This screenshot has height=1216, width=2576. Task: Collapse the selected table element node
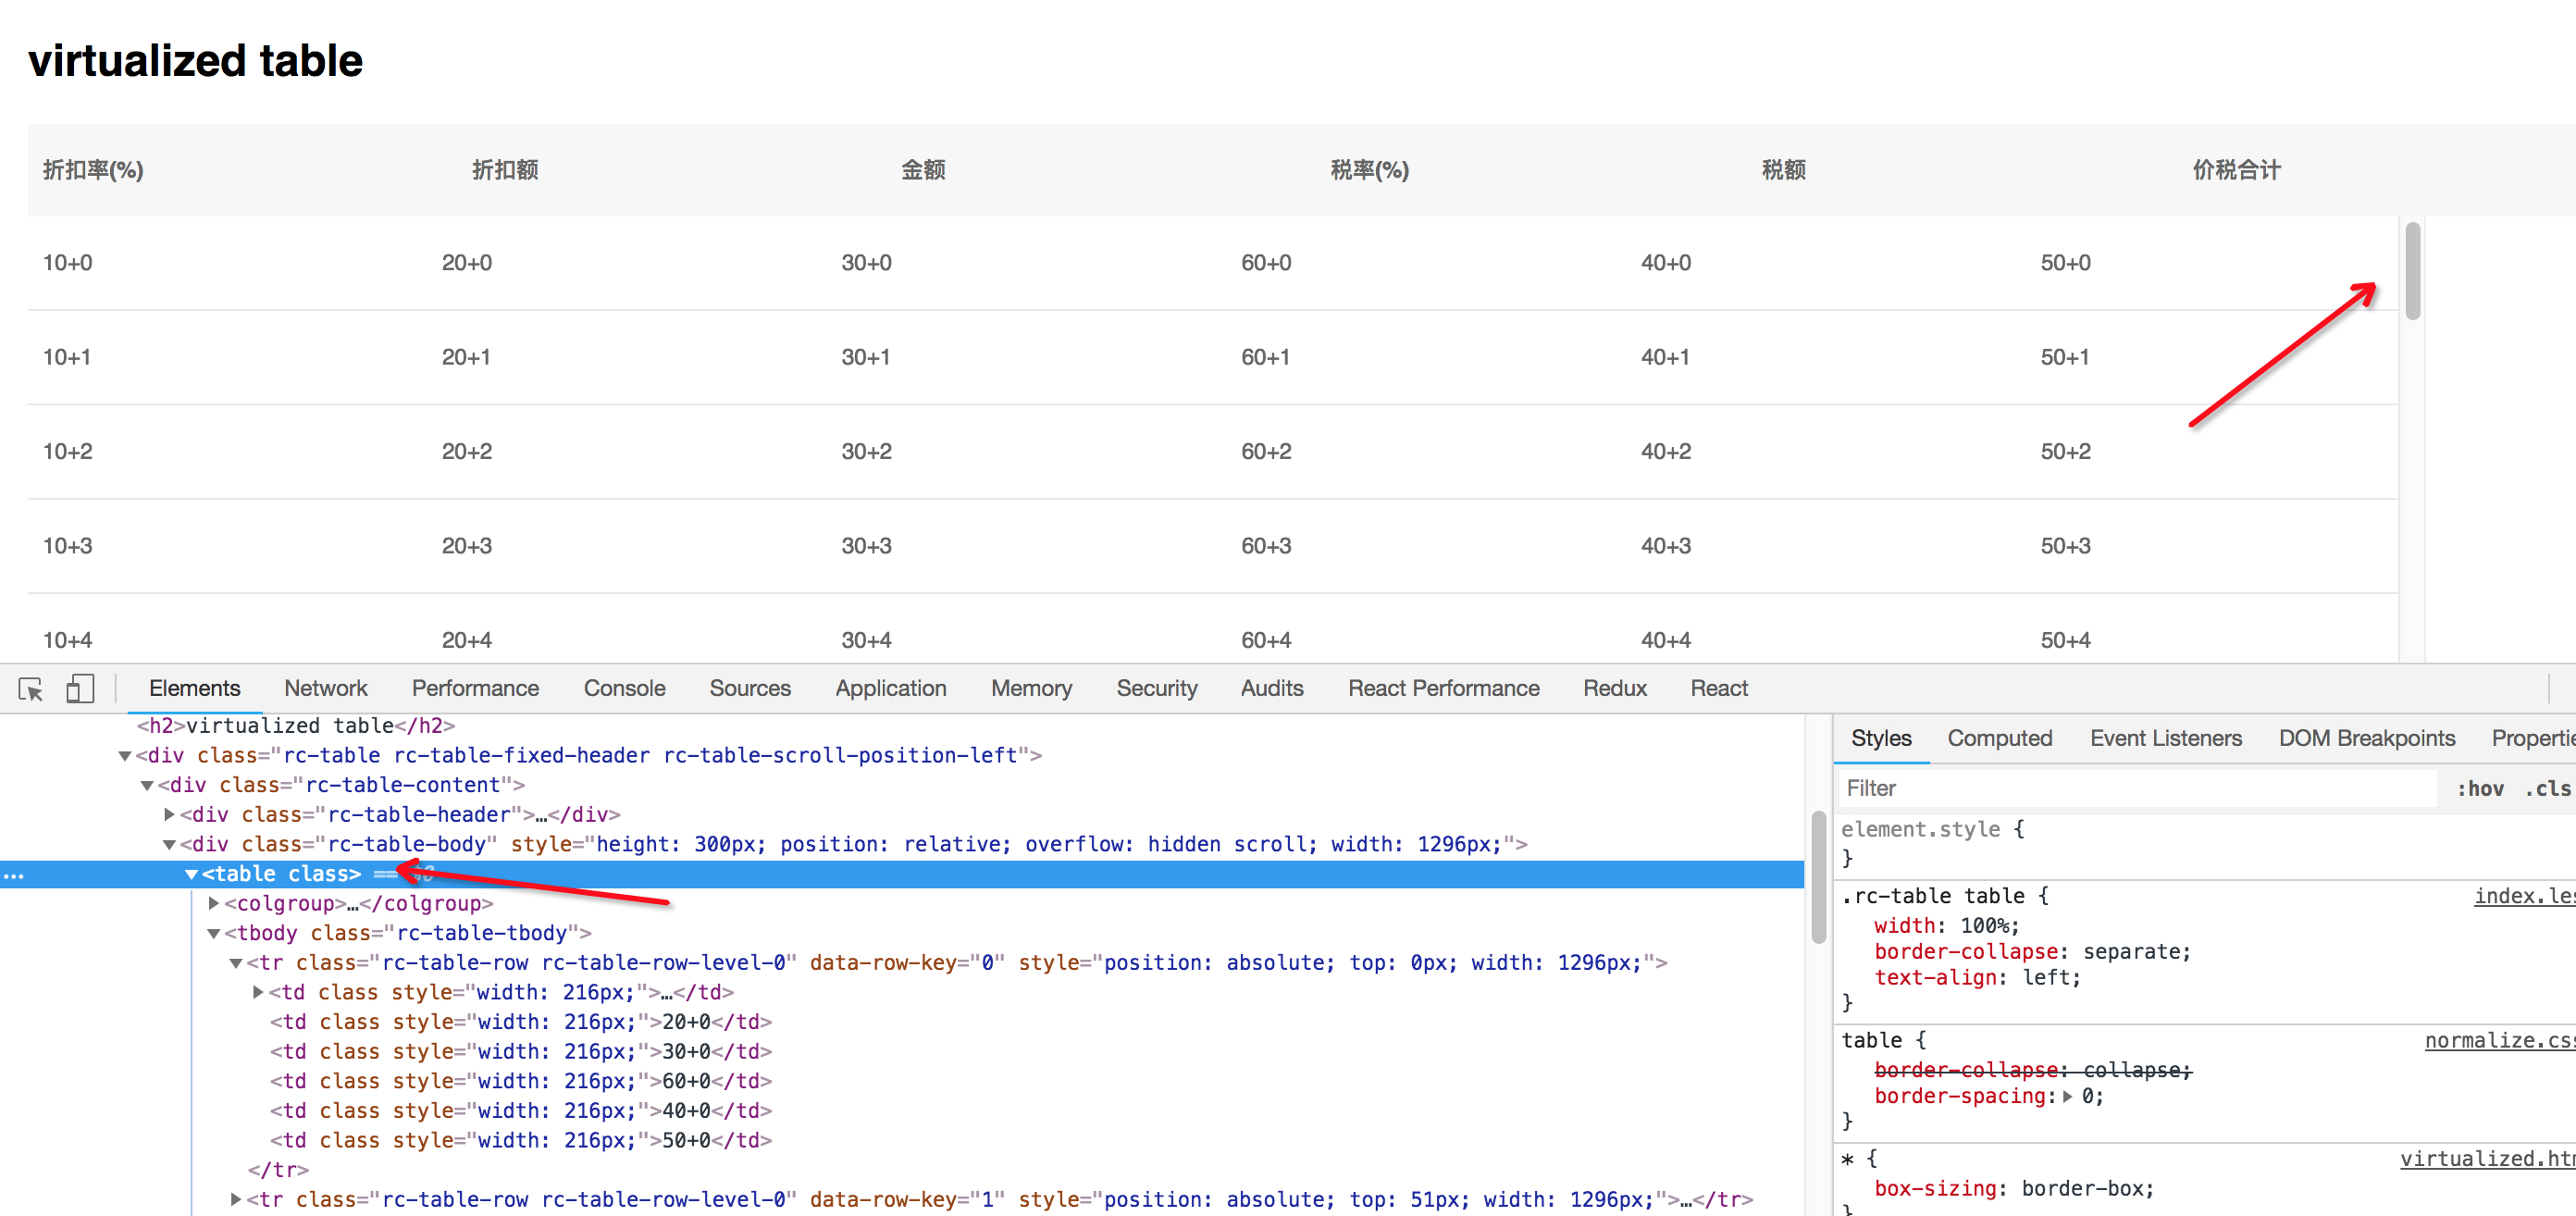[191, 874]
